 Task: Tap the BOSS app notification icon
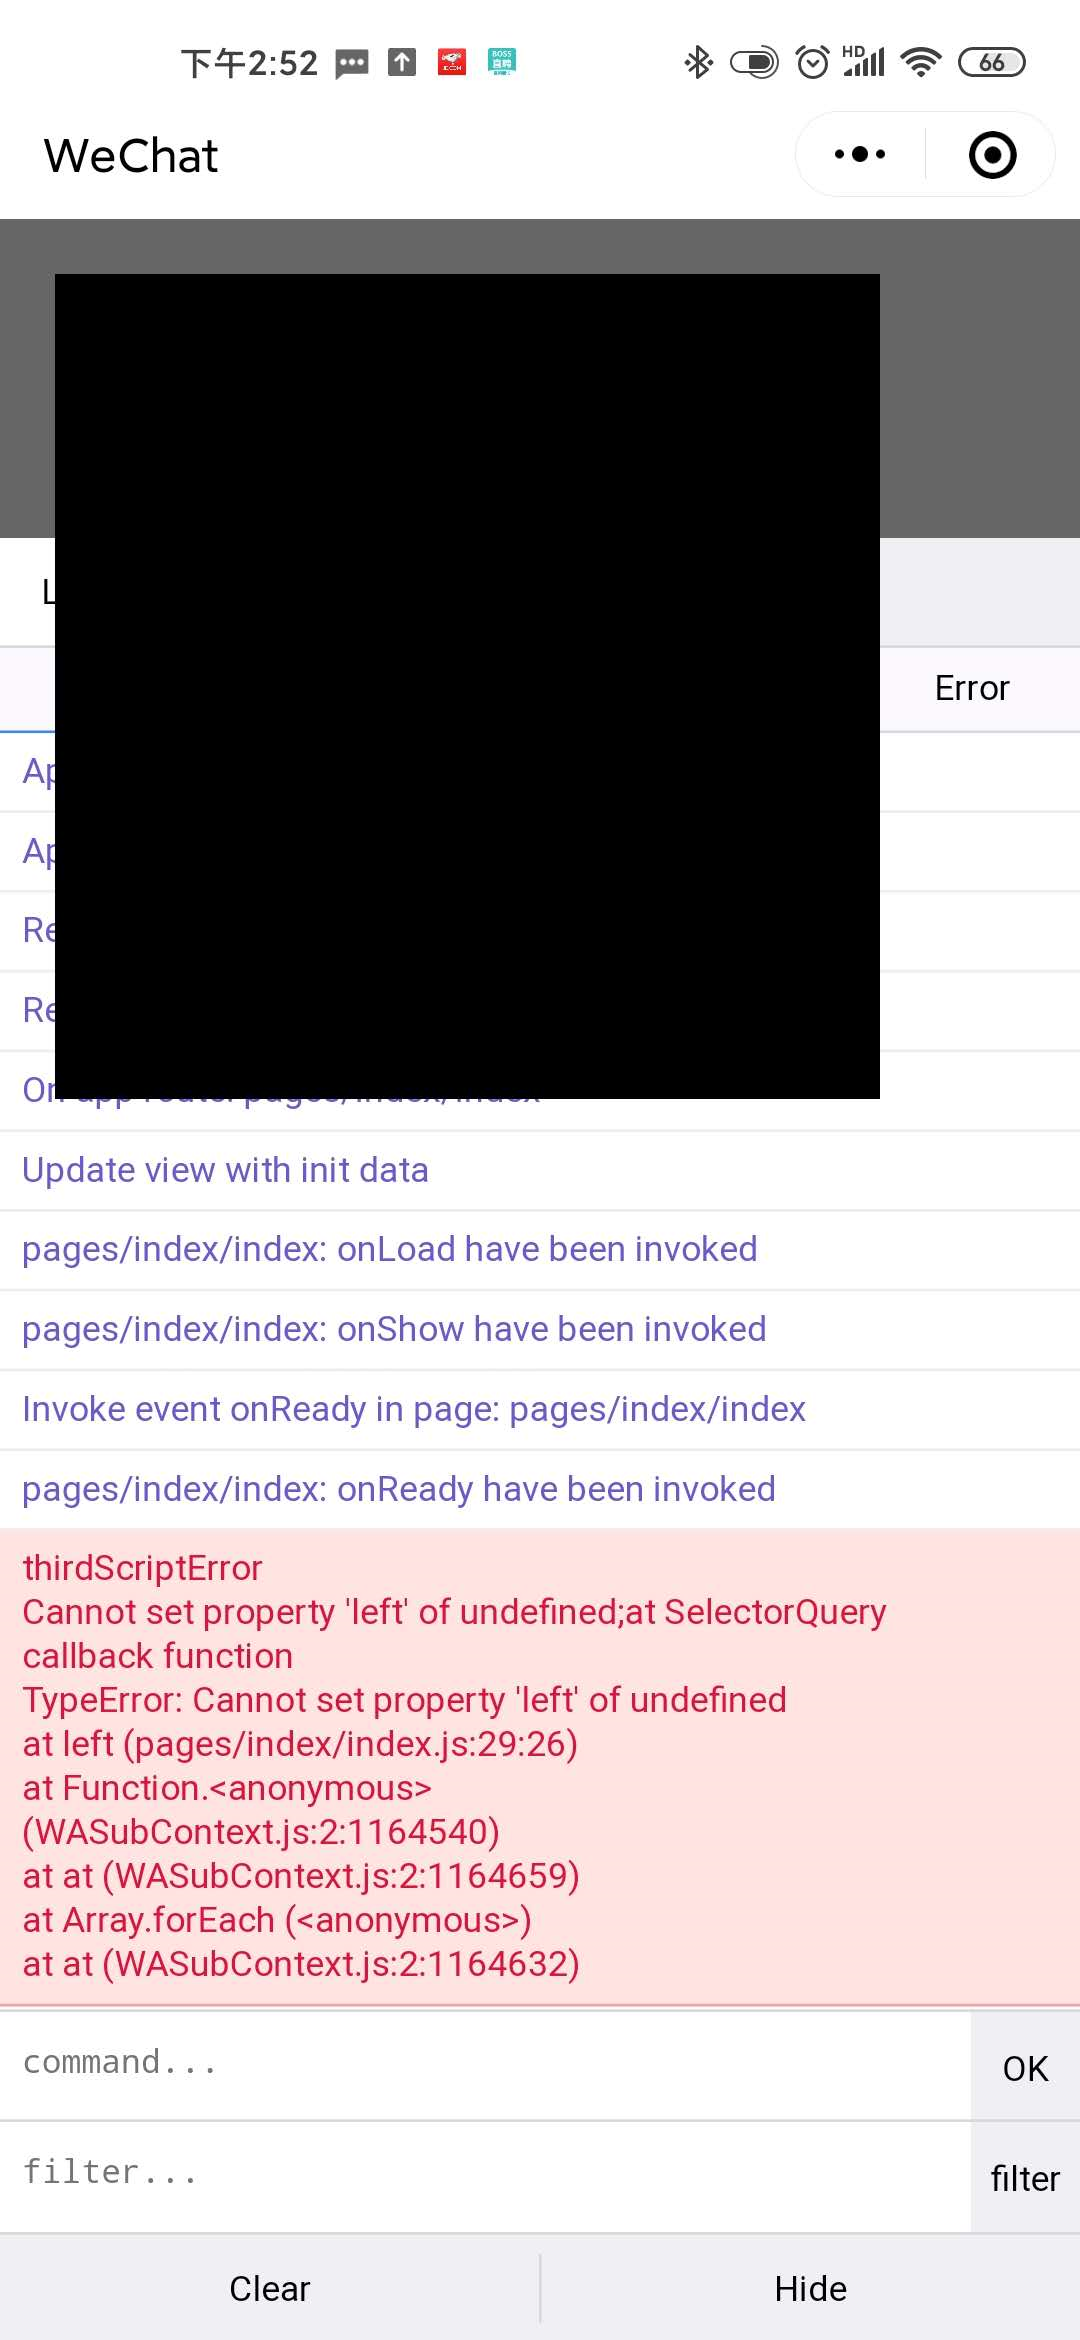(502, 62)
